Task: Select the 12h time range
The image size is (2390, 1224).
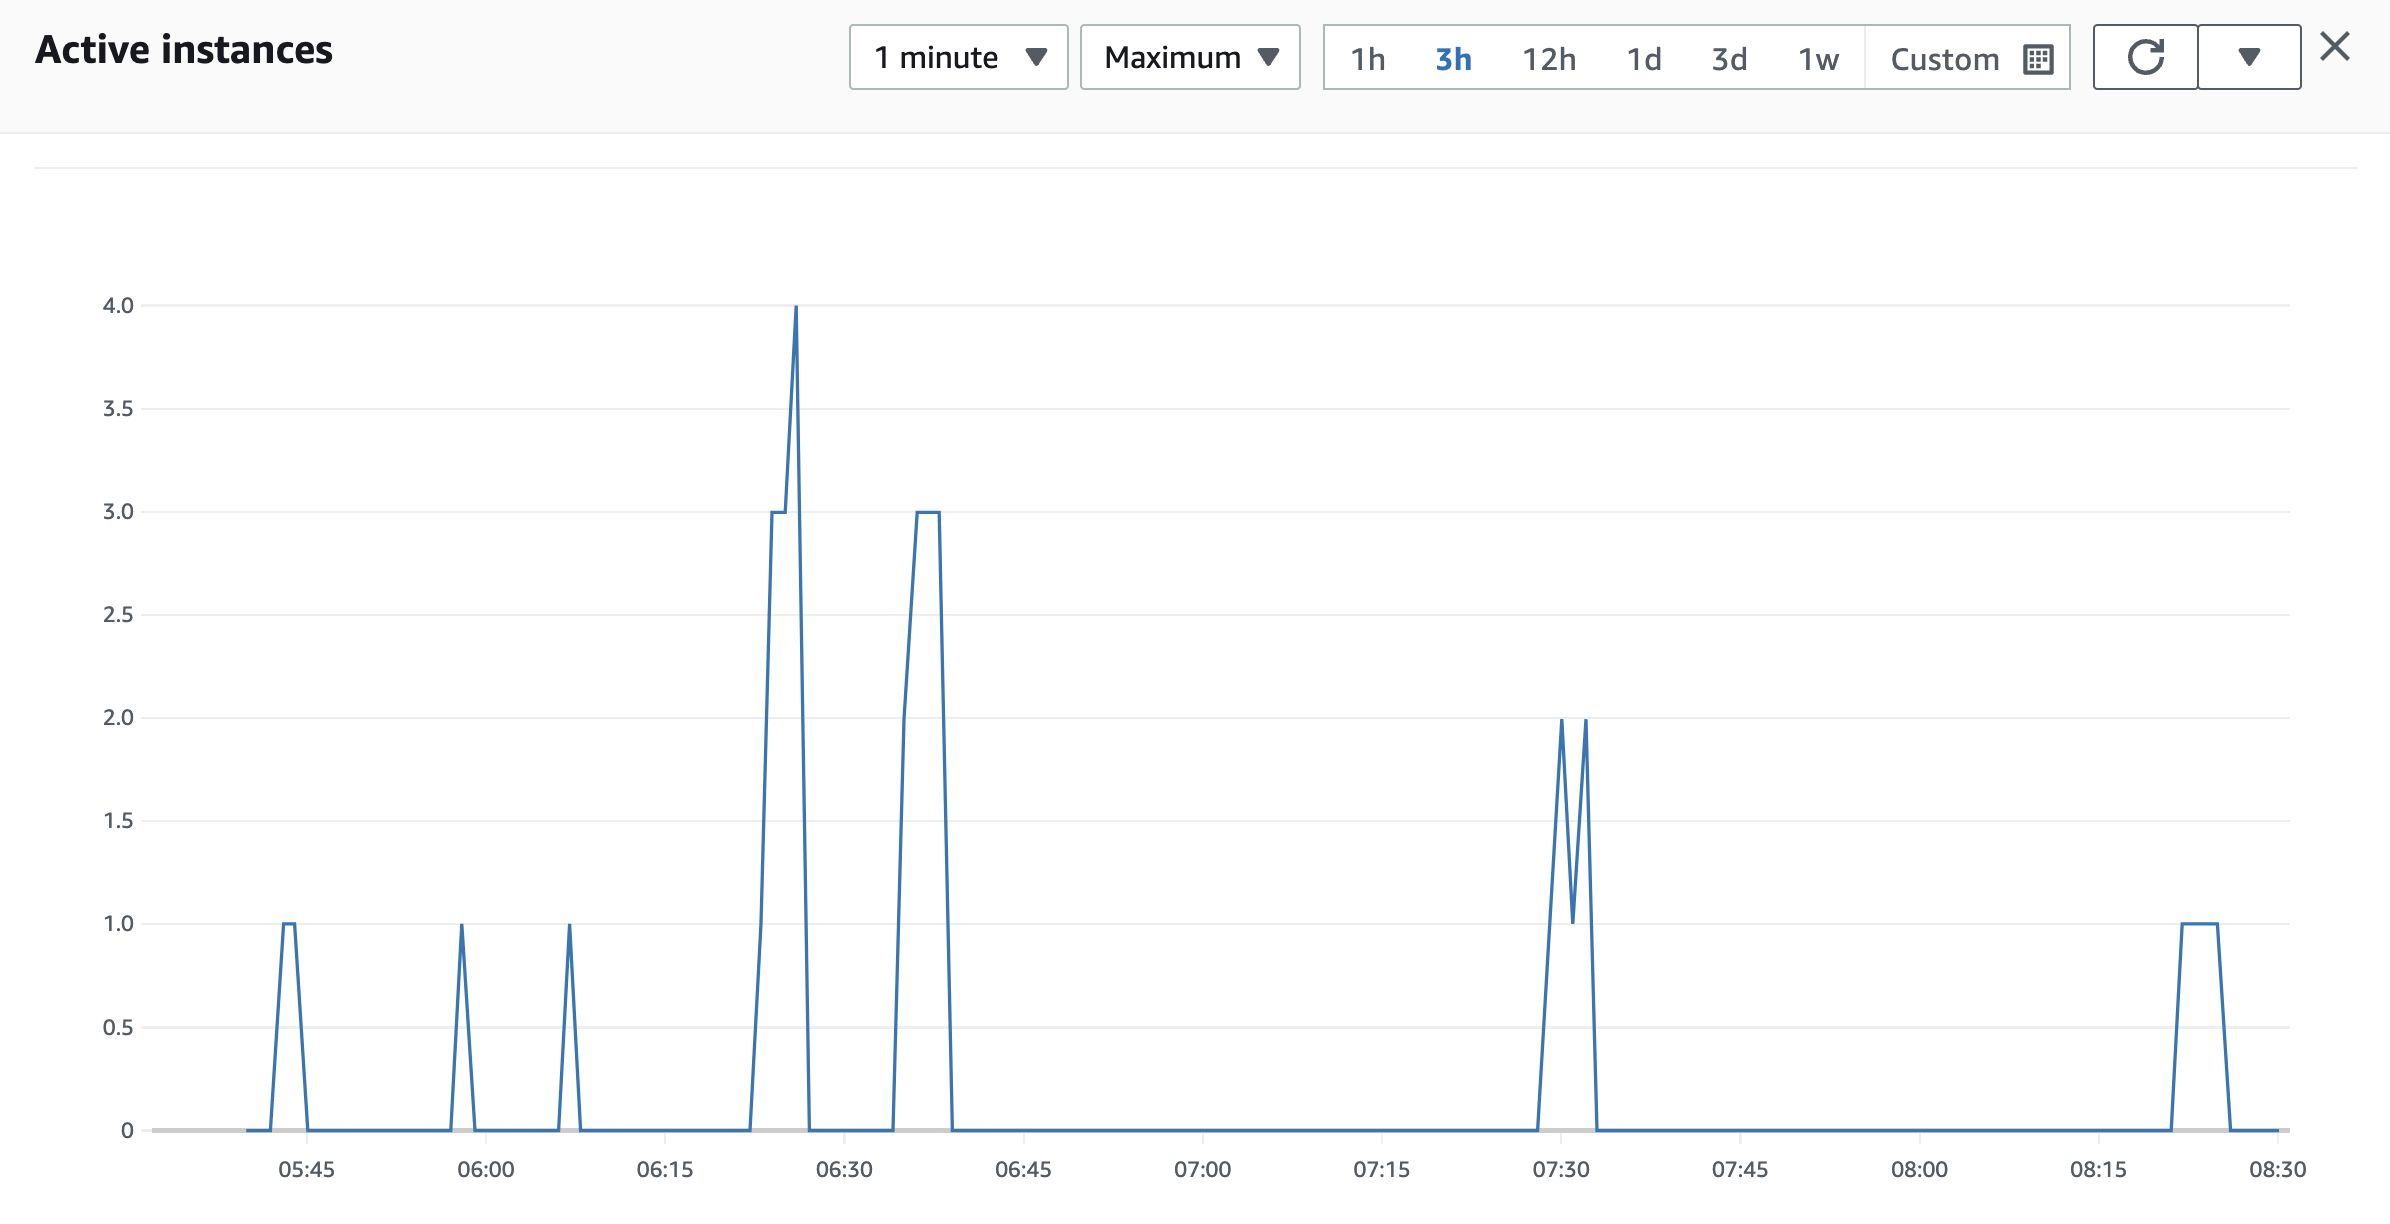Action: (1549, 59)
